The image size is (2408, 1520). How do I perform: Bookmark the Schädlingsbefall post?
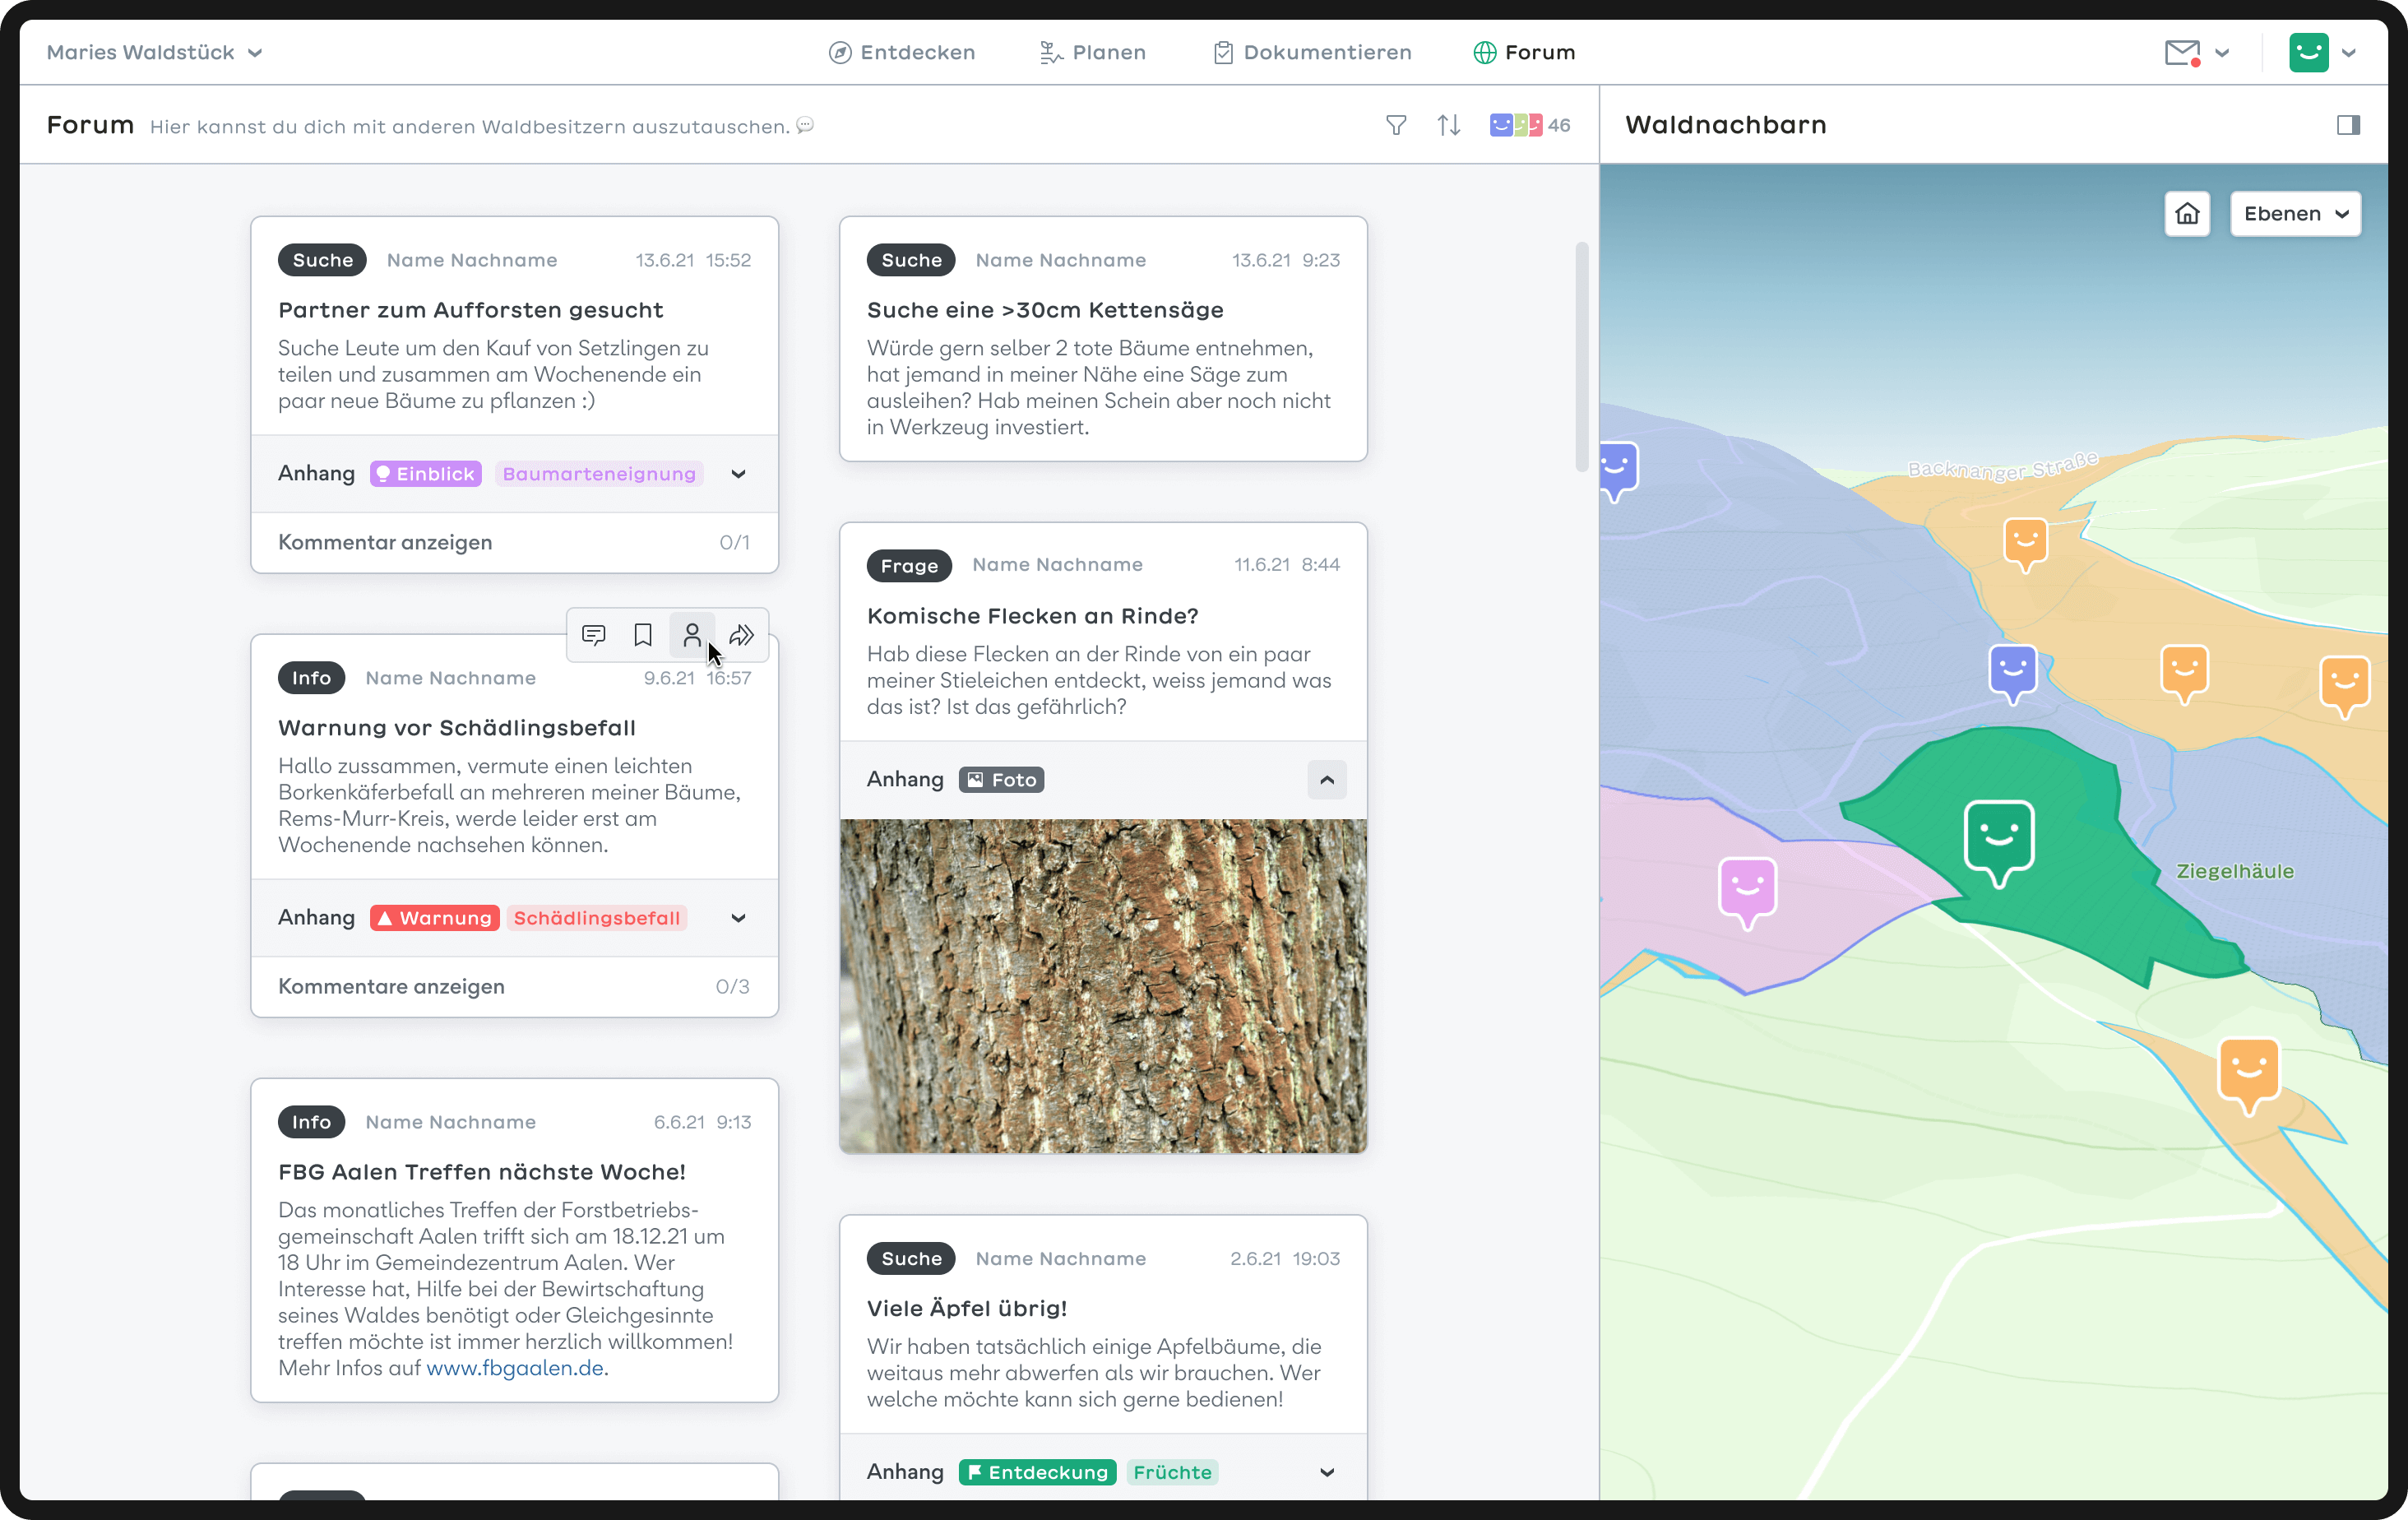(x=643, y=635)
